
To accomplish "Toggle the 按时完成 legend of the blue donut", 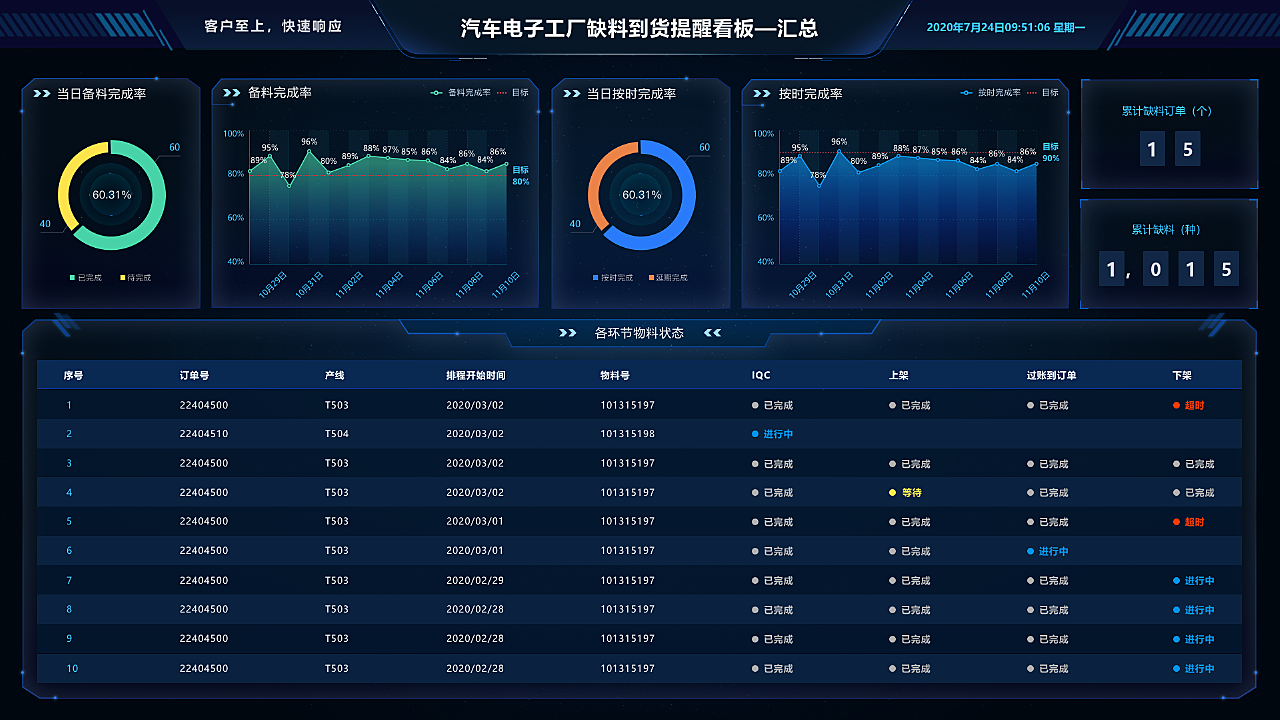I will click(611, 277).
